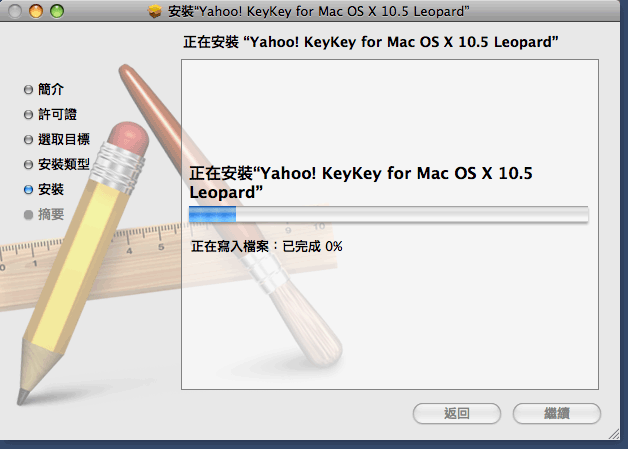Click the status text 正在寫入檔案：已完成 0%
The image size is (628, 449).
[x=267, y=246]
